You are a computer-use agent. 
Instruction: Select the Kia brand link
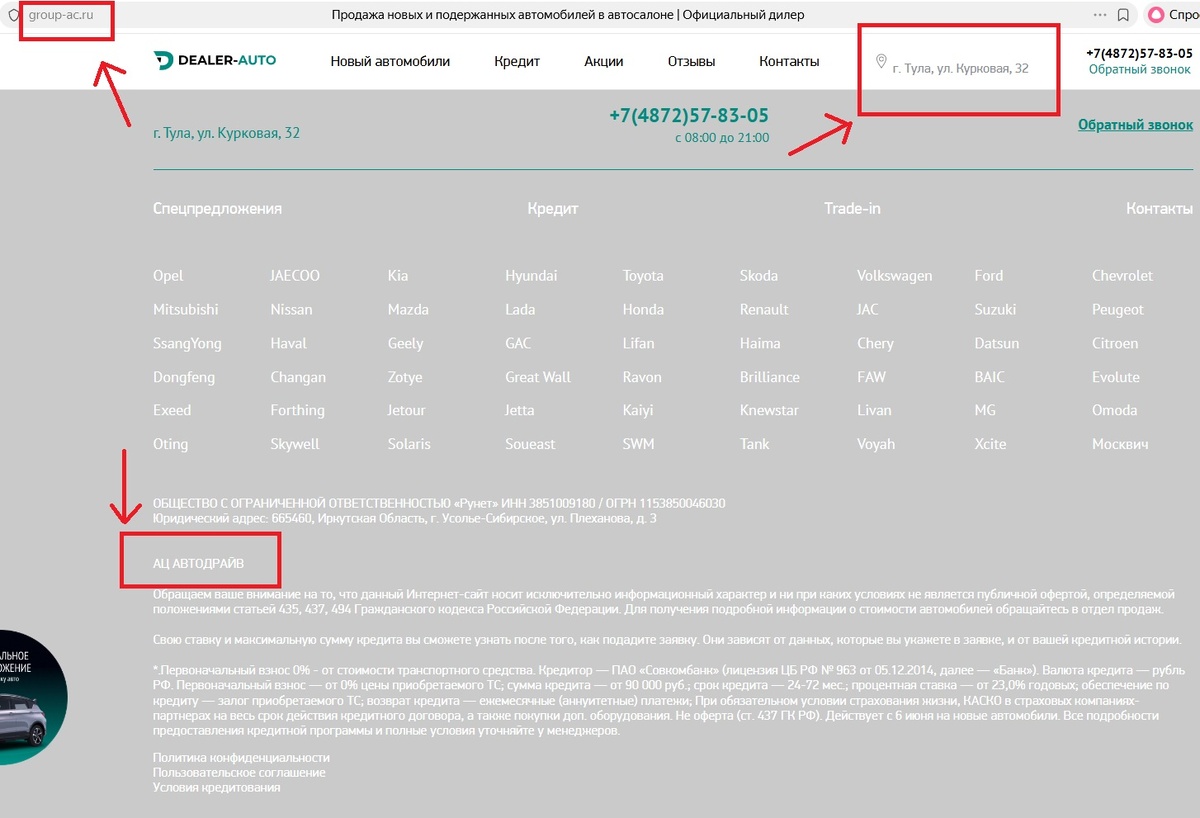398,276
